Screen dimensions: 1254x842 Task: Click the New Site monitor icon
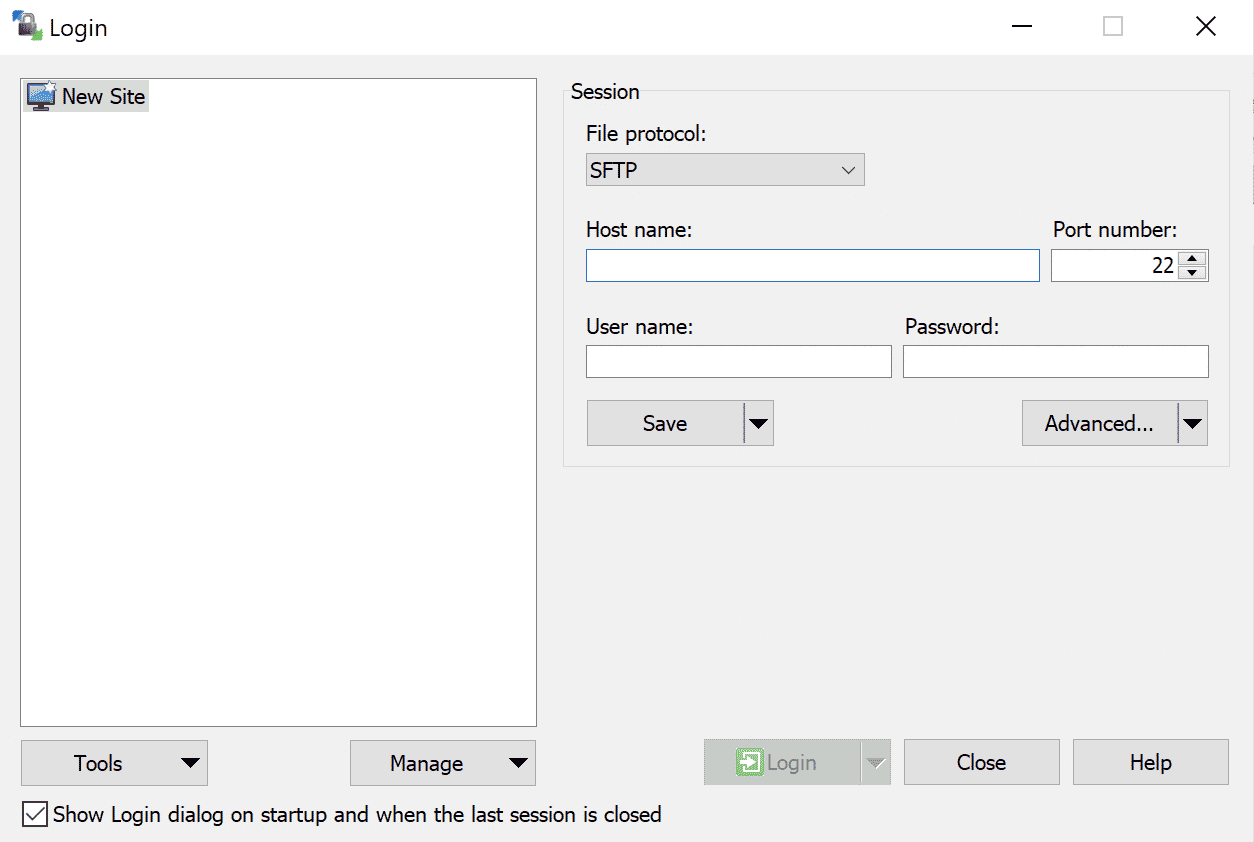click(x=41, y=96)
